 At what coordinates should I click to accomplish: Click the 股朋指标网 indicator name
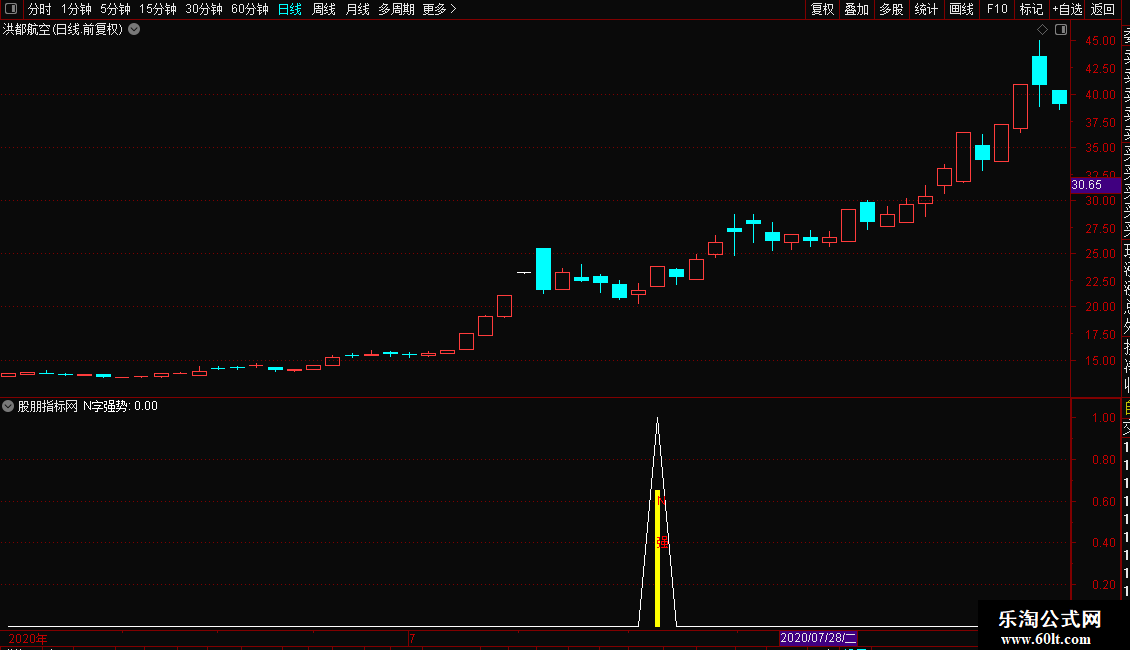pyautogui.click(x=48, y=406)
